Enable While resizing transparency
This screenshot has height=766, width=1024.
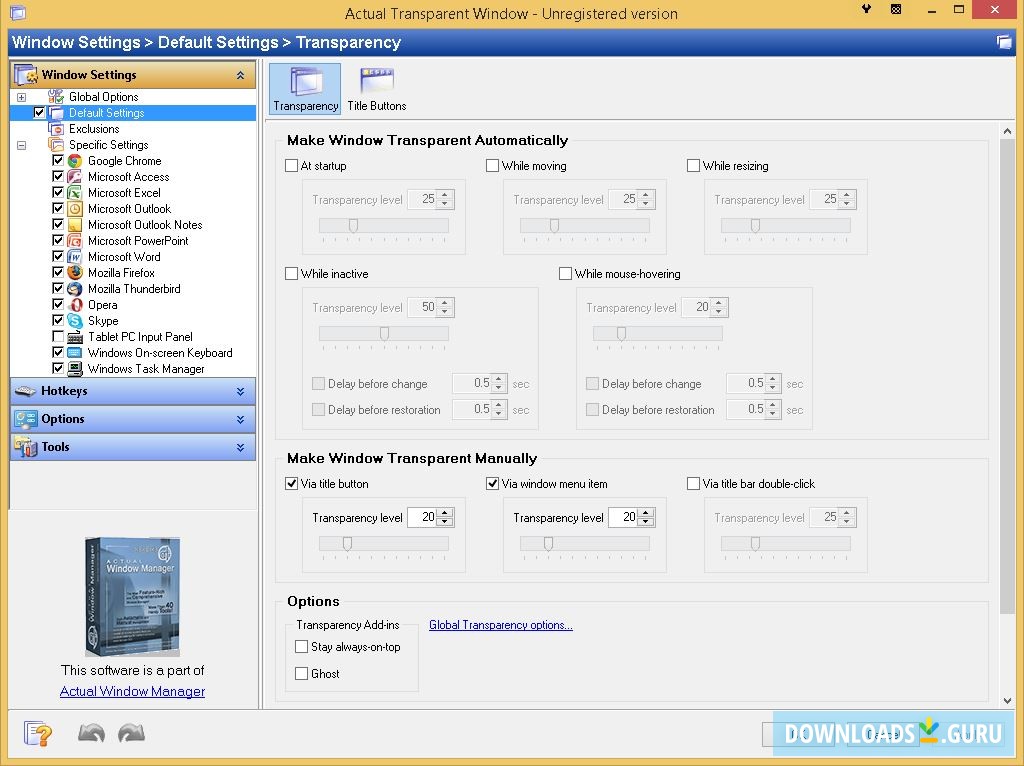(694, 166)
